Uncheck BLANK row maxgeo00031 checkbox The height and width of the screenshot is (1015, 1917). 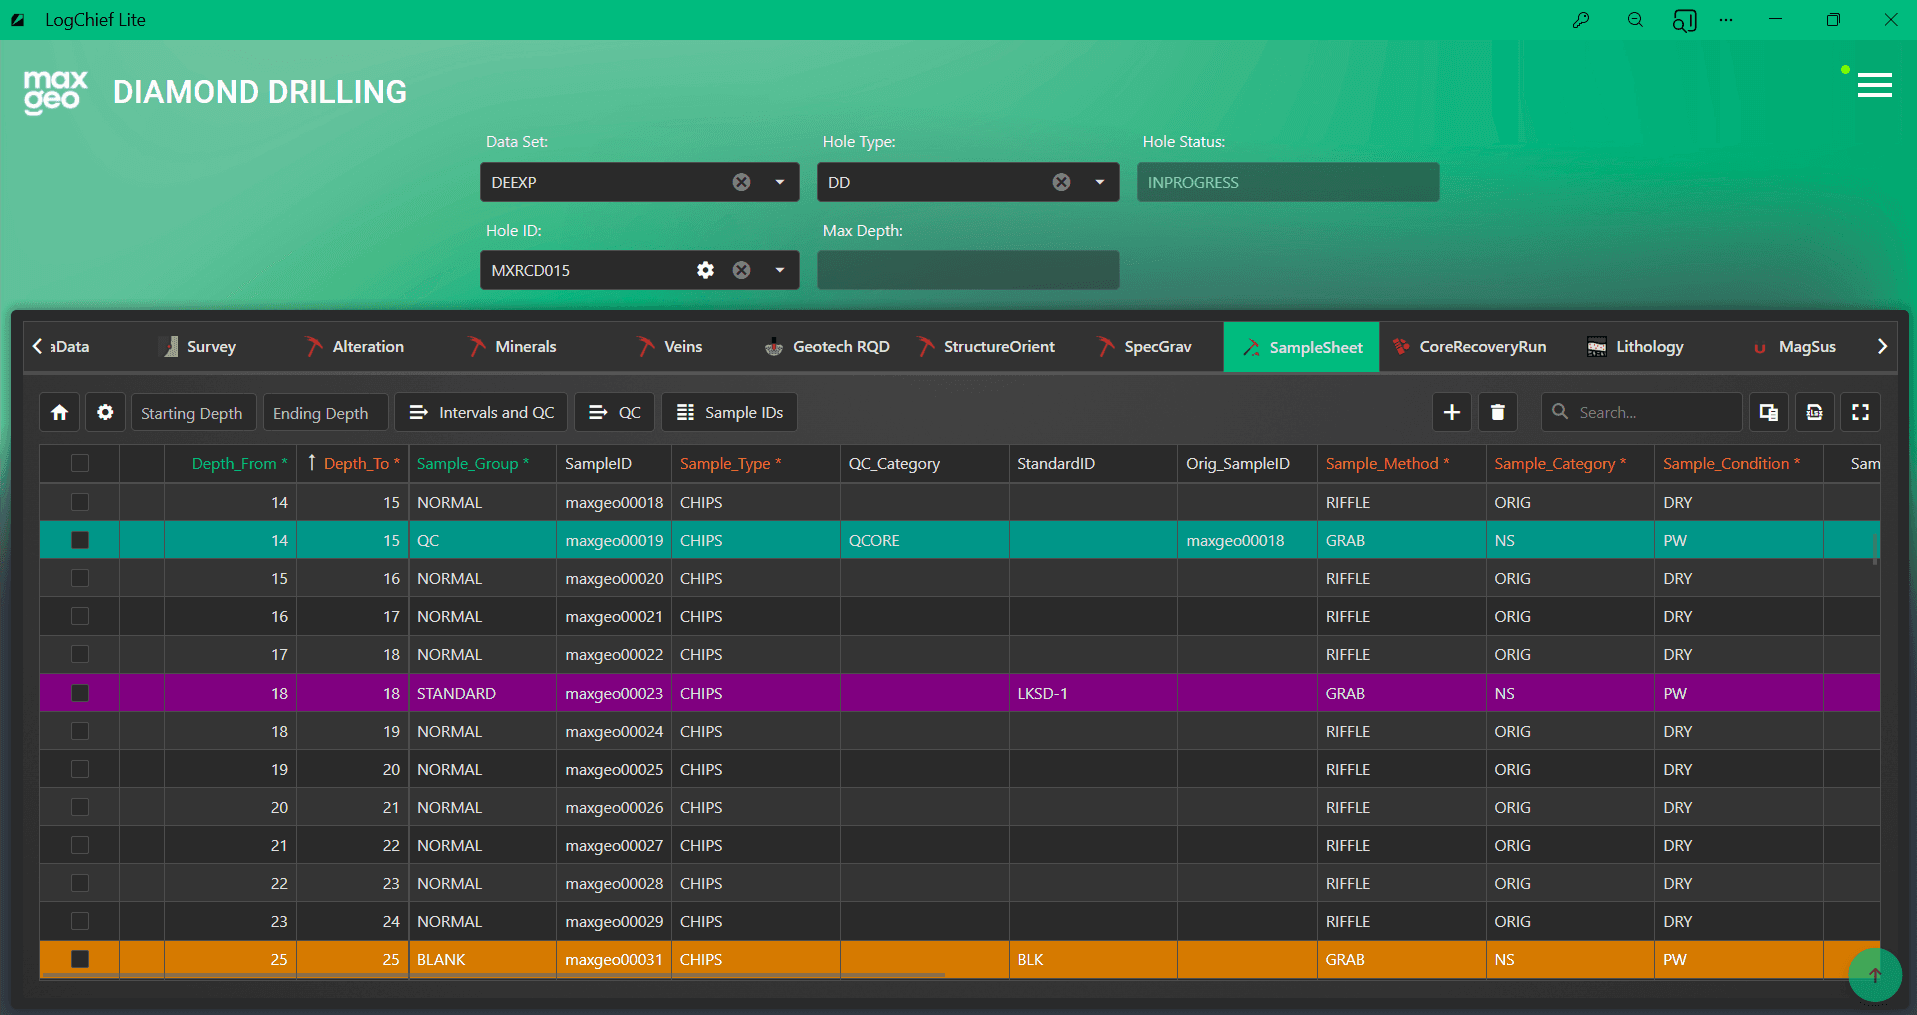[x=80, y=959]
